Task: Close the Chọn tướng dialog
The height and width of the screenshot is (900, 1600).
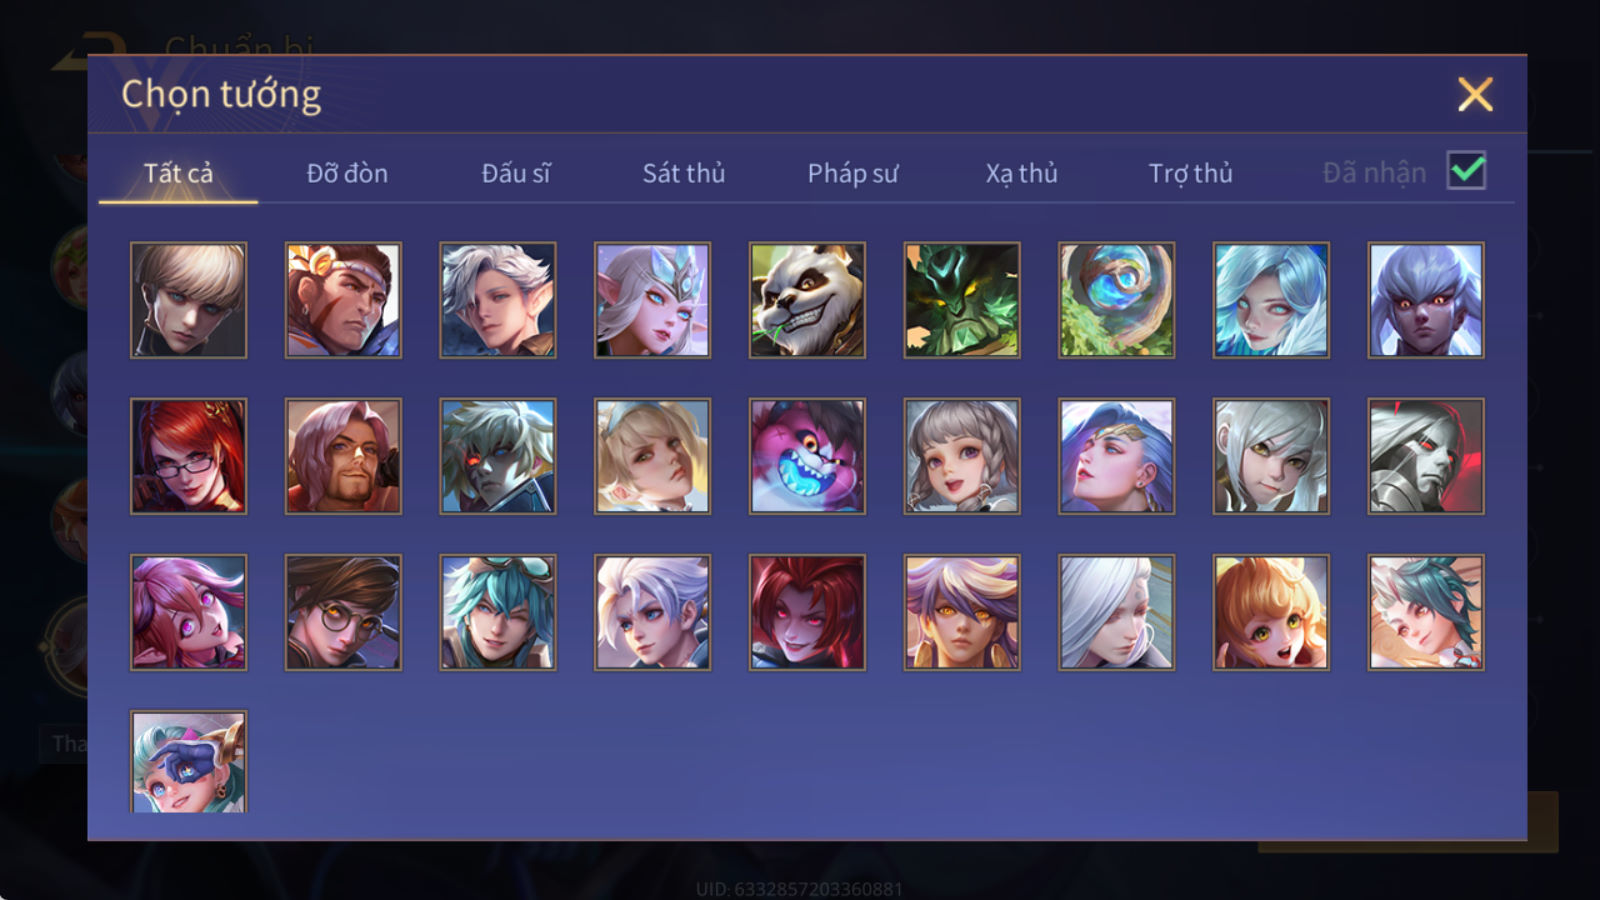Action: 1475,95
